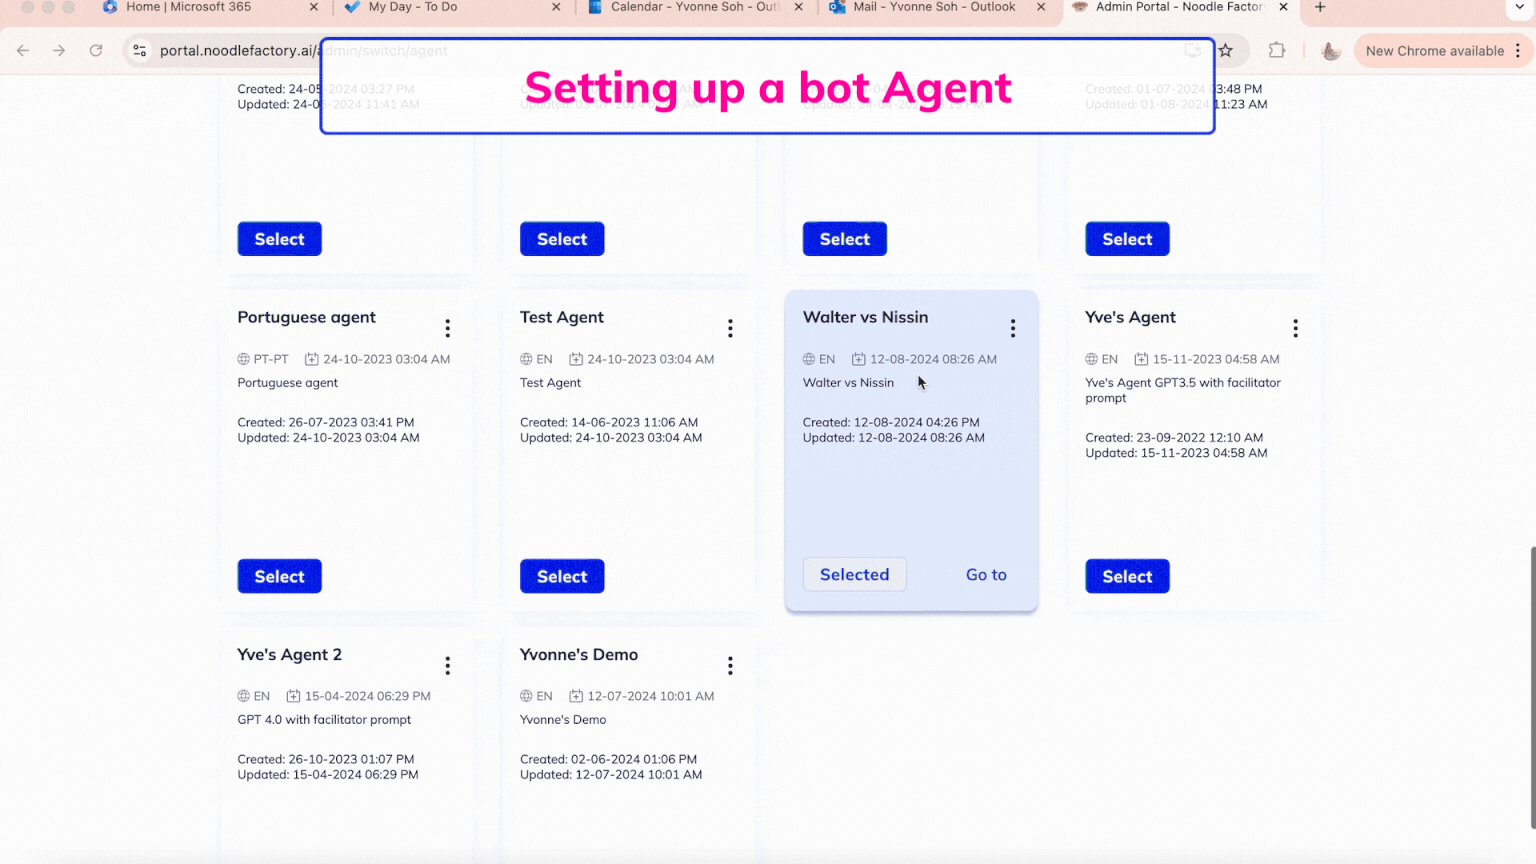Image resolution: width=1536 pixels, height=864 pixels.
Task: Open the Test Agent three-dot menu
Action: (x=730, y=328)
